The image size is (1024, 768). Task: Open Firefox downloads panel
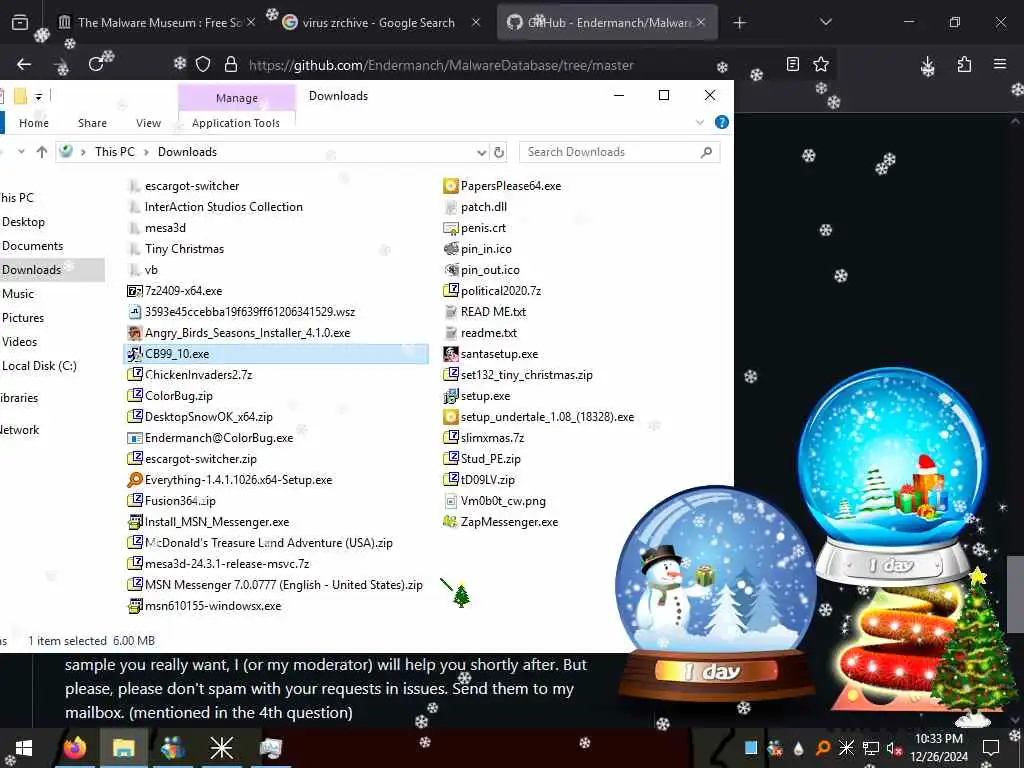coord(928,65)
